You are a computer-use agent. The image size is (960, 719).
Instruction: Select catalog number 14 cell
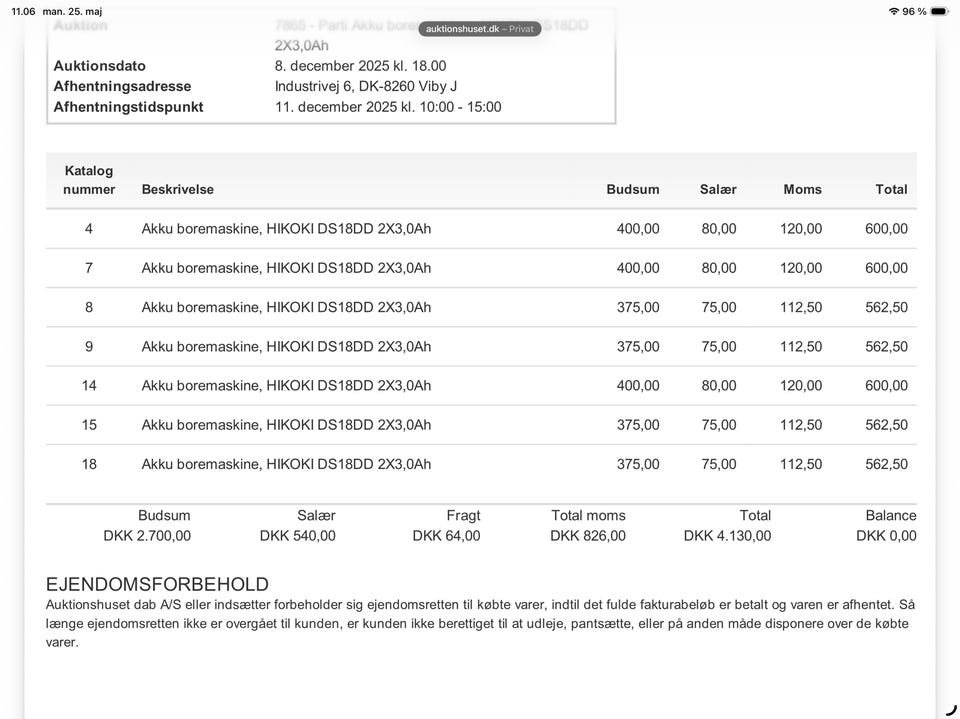click(x=89, y=385)
